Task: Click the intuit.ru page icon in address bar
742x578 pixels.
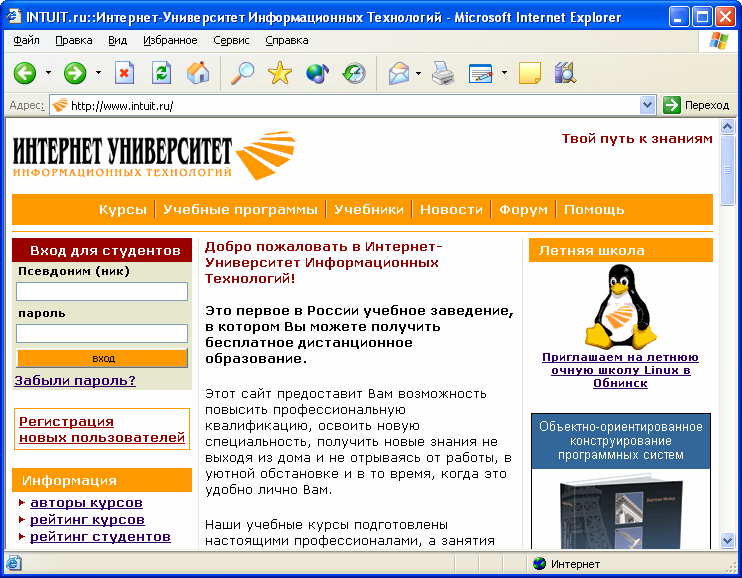Action: pyautogui.click(x=60, y=105)
